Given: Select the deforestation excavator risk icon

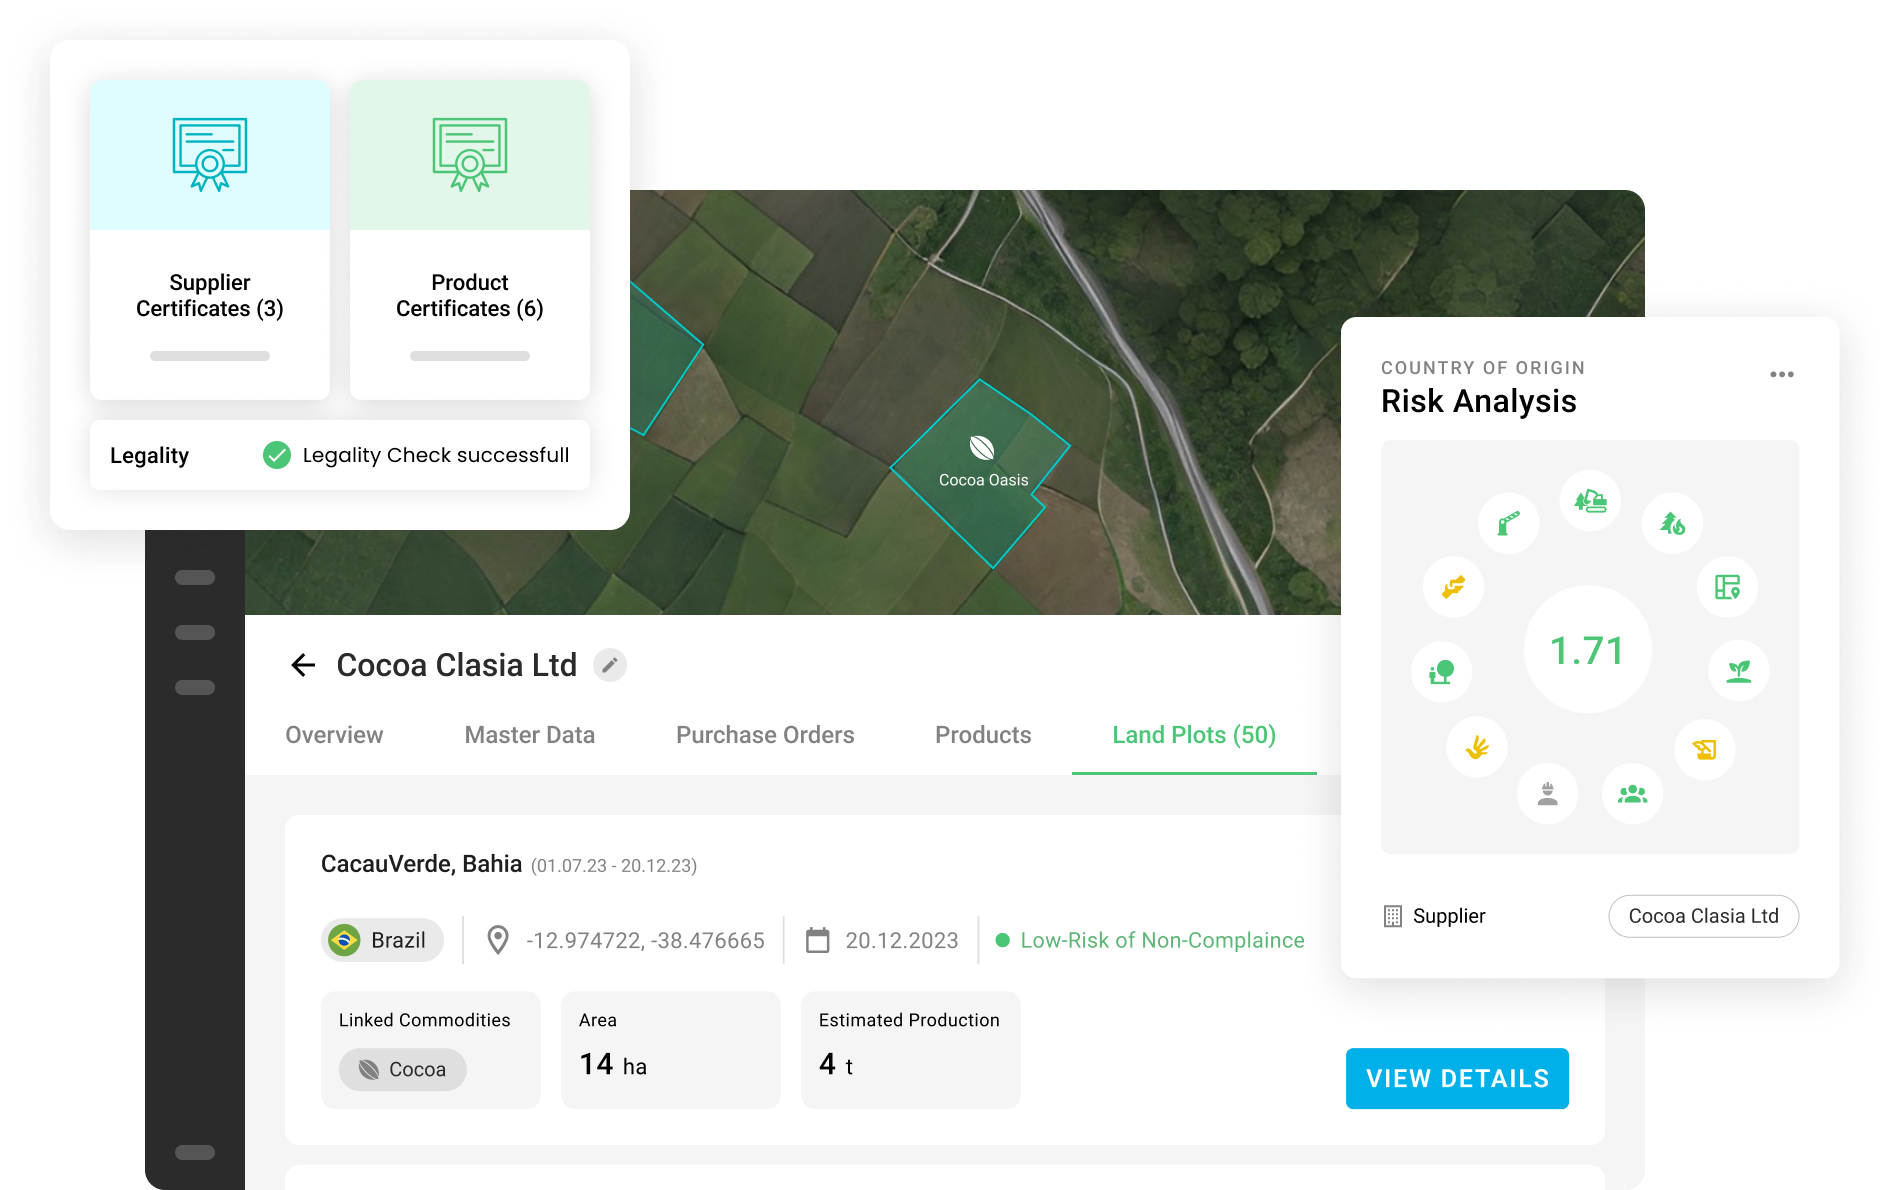Looking at the screenshot, I should coord(1590,501).
